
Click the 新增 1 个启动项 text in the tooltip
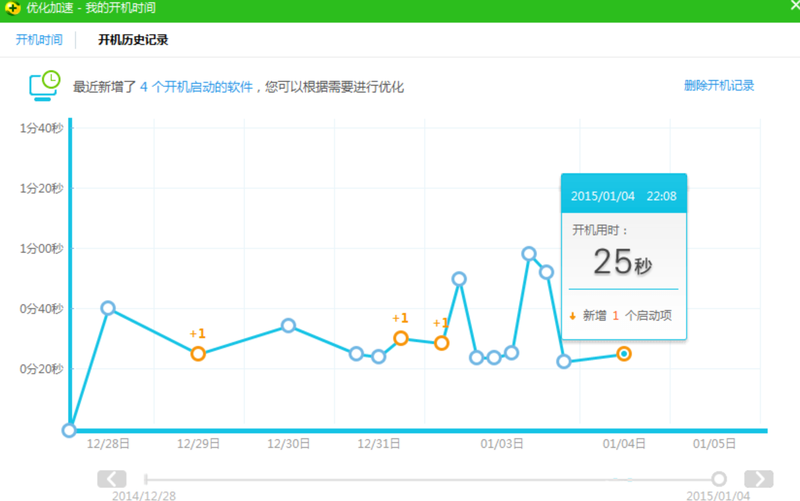(627, 315)
